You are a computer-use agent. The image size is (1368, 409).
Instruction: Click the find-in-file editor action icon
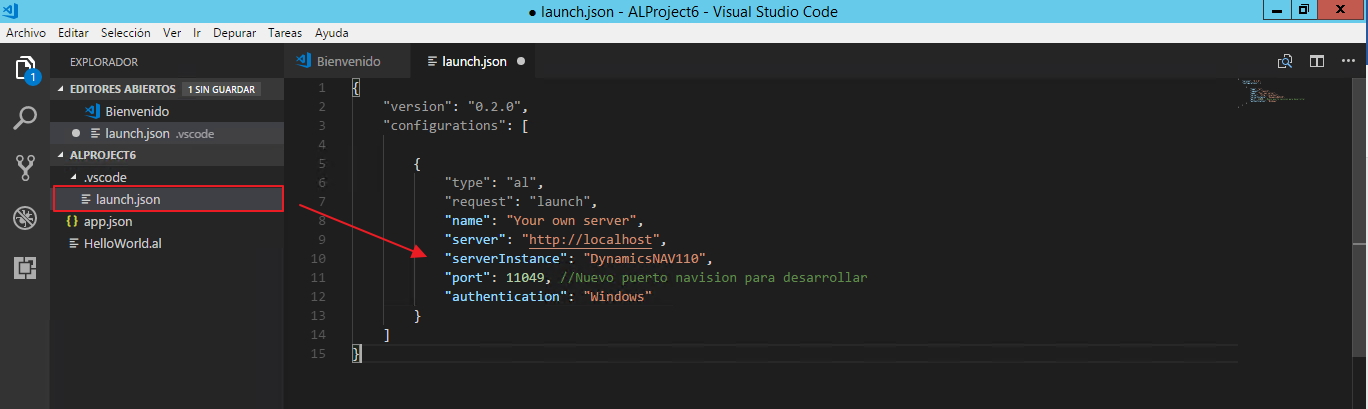[1285, 62]
